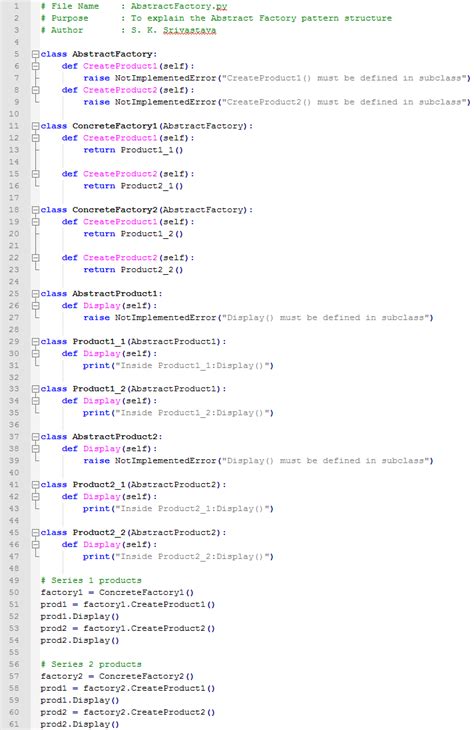Viewport: 474px width, 730px height.
Task: Click 'return Product2_1()' on line 16
Action: [133, 186]
